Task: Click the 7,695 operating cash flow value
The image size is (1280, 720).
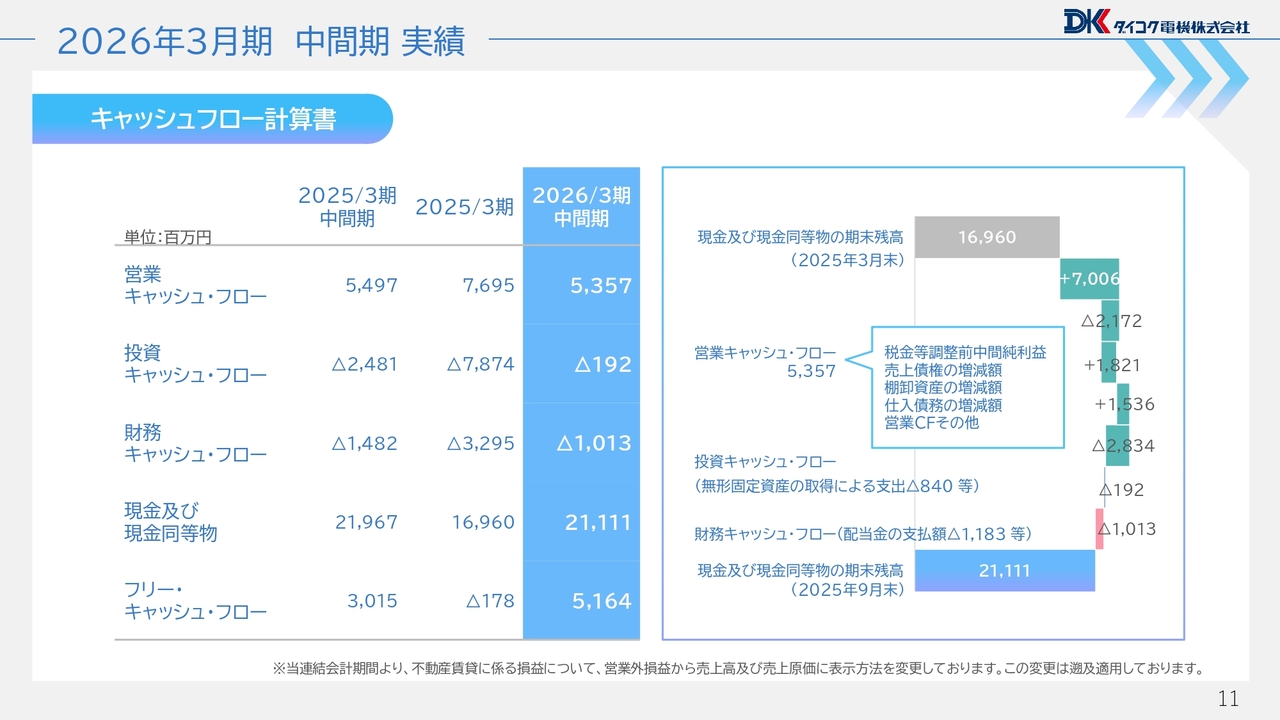Action: pyautogui.click(x=489, y=285)
